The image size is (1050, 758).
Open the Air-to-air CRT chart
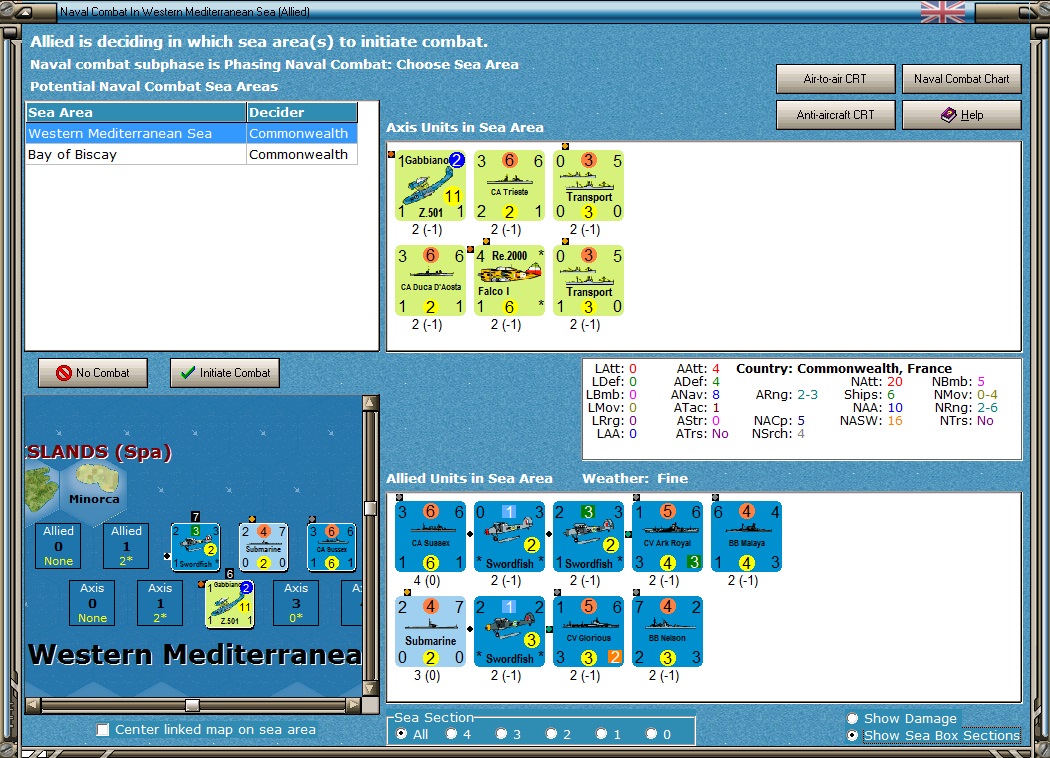click(x=835, y=79)
